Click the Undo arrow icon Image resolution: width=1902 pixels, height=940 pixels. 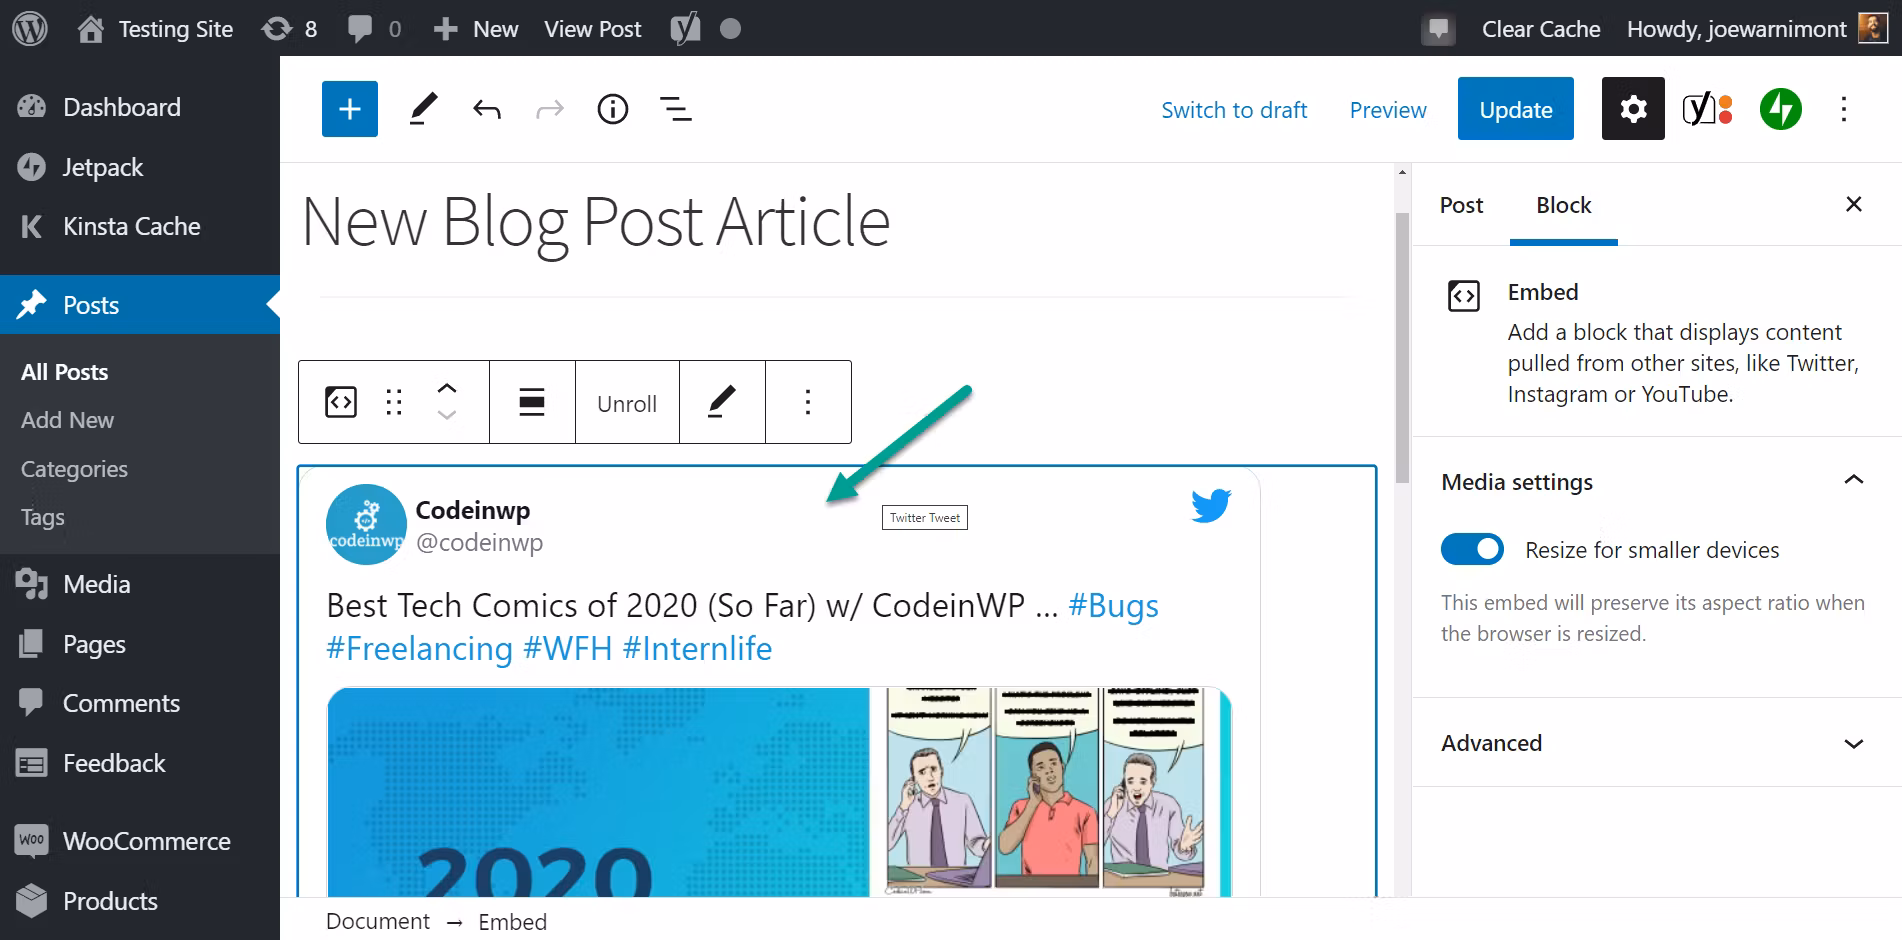click(x=487, y=109)
